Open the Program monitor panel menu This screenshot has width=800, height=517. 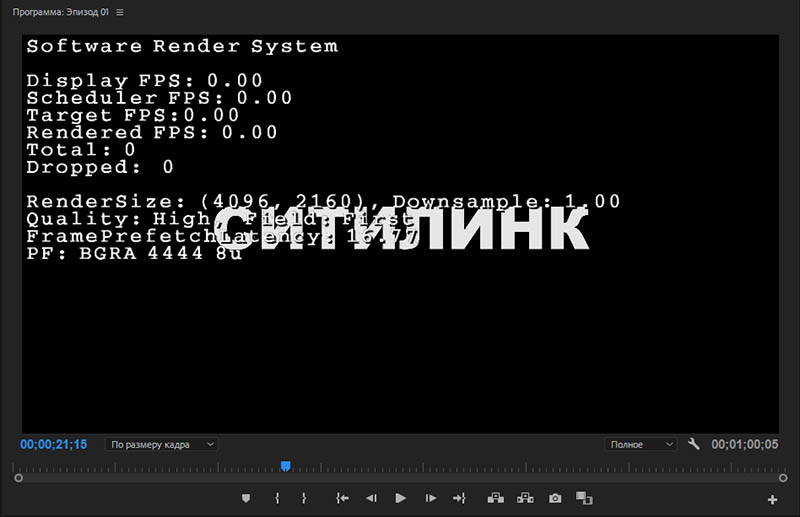pyautogui.click(x=120, y=12)
